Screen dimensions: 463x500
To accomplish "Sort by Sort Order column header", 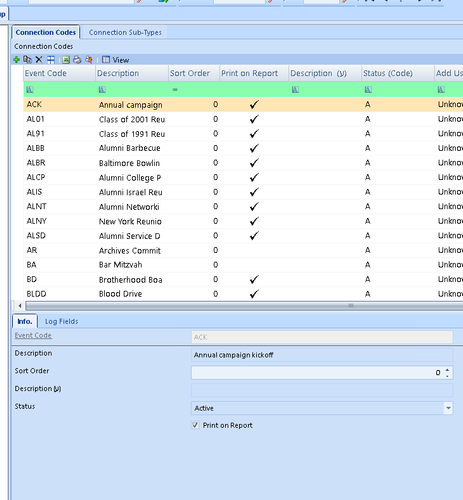I will [x=194, y=73].
